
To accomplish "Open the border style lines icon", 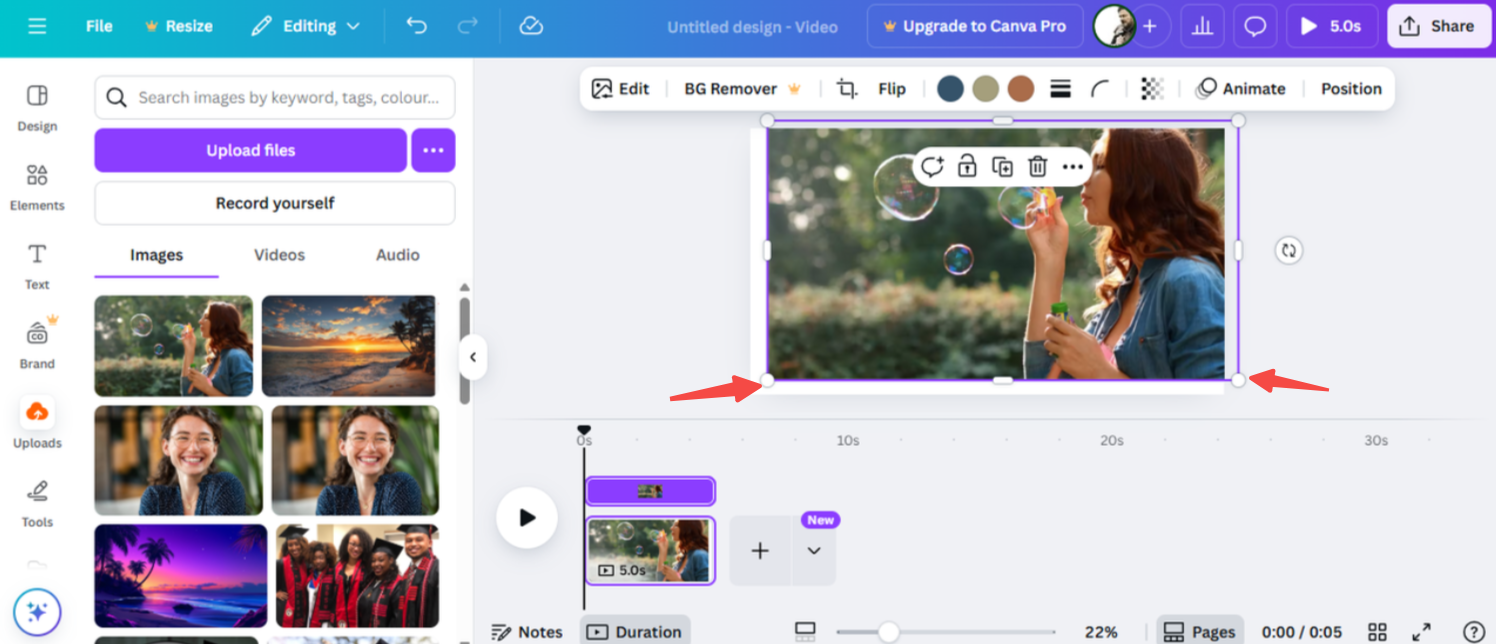I will (x=1061, y=89).
